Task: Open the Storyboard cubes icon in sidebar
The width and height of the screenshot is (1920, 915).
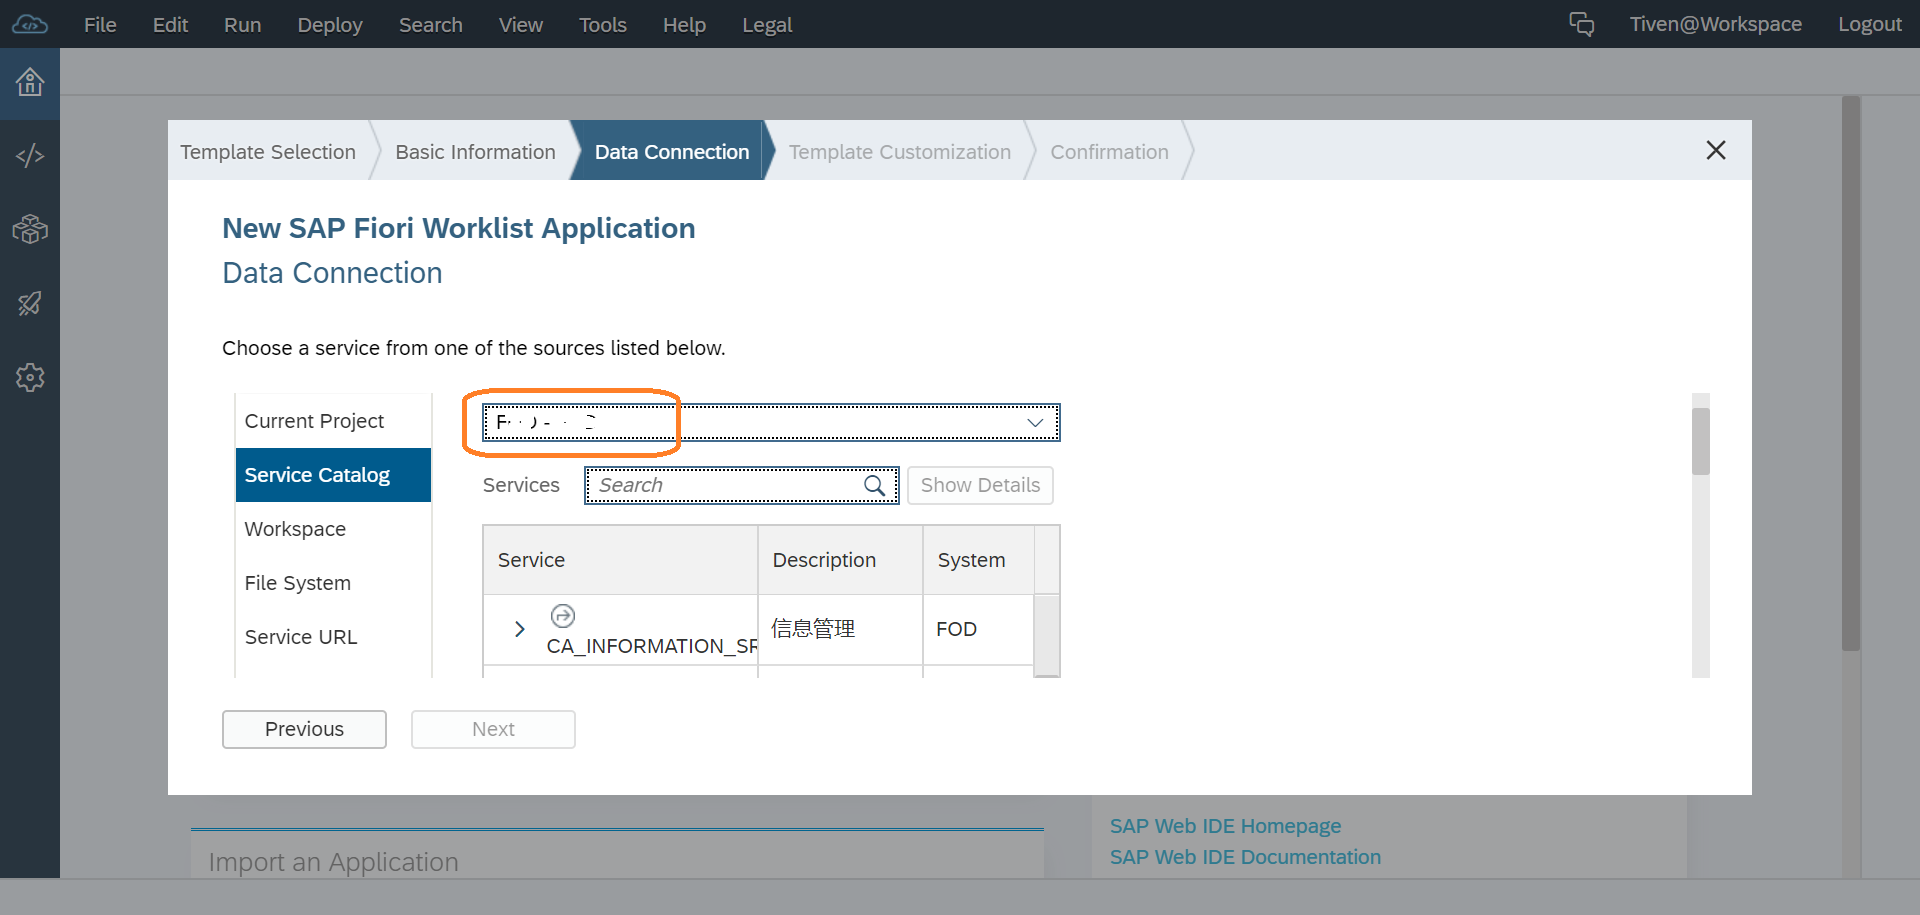Action: click(x=30, y=229)
